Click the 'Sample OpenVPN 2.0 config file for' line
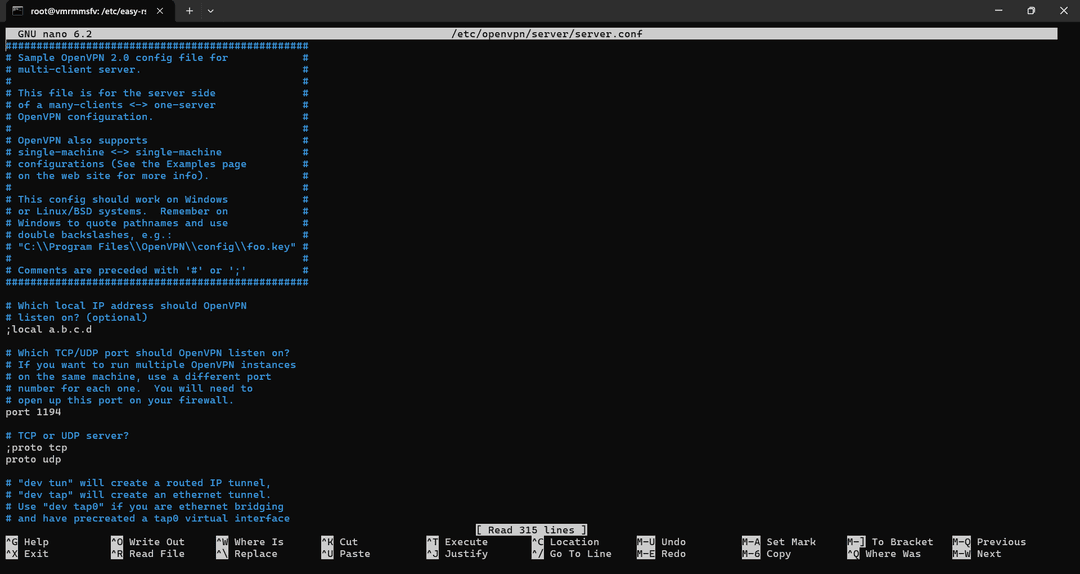This screenshot has height=574, width=1080. [x=123, y=58]
